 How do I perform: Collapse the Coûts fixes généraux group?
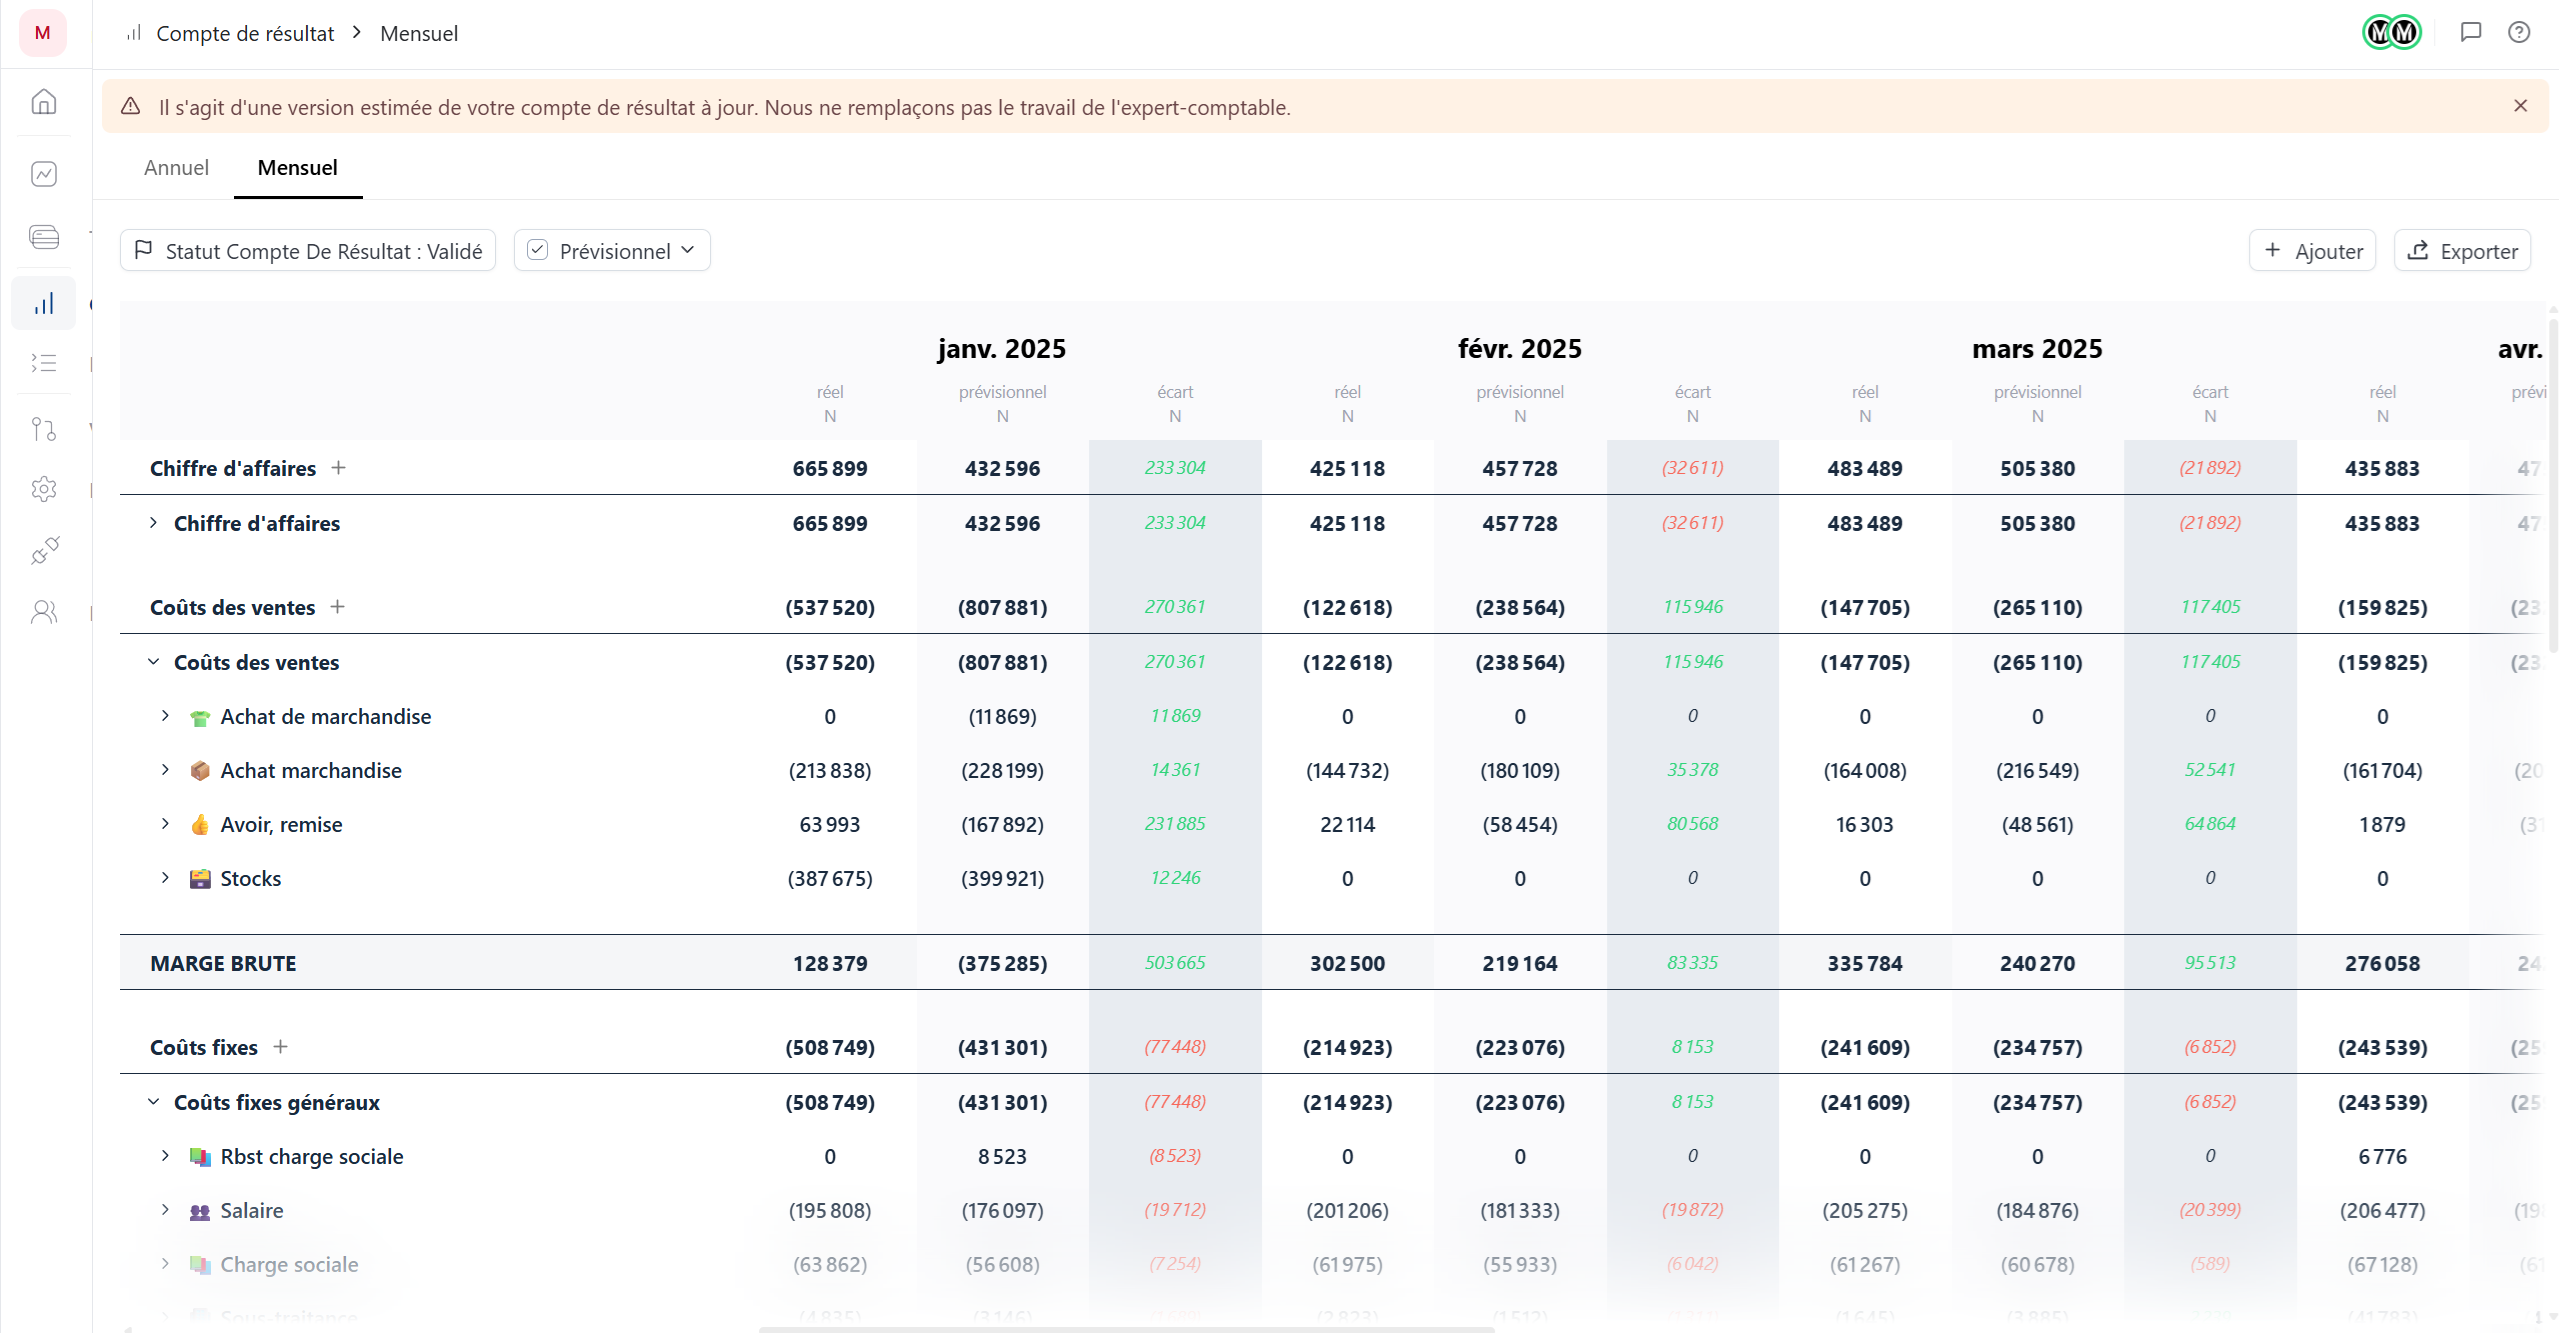[154, 1102]
